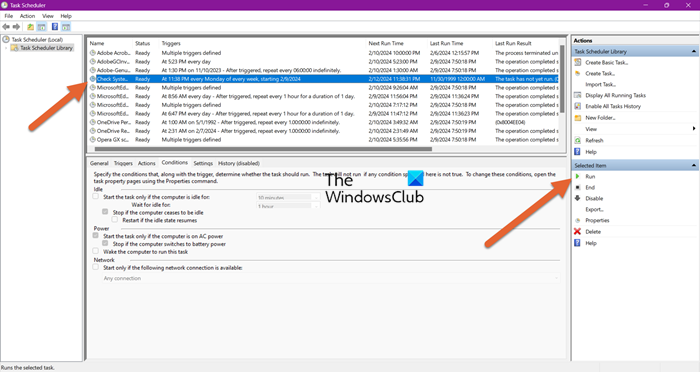Click Help icon under Selected Item section
Viewport: 700px width, 372px height.
pos(578,243)
